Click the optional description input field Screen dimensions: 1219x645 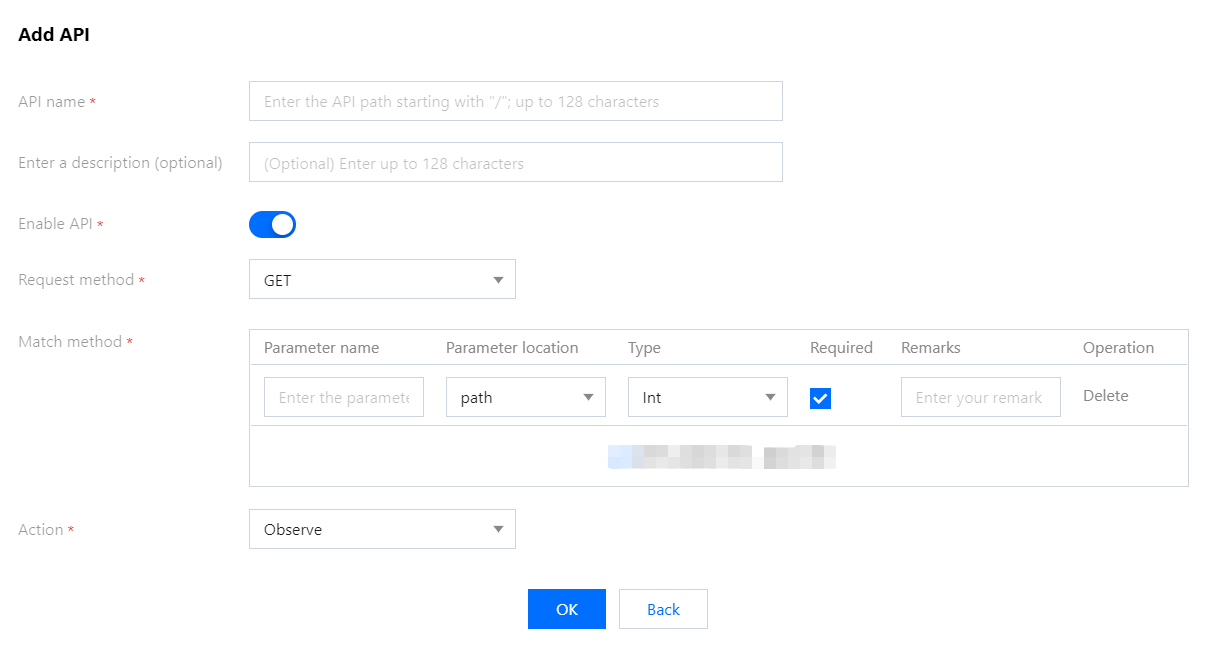click(x=515, y=163)
